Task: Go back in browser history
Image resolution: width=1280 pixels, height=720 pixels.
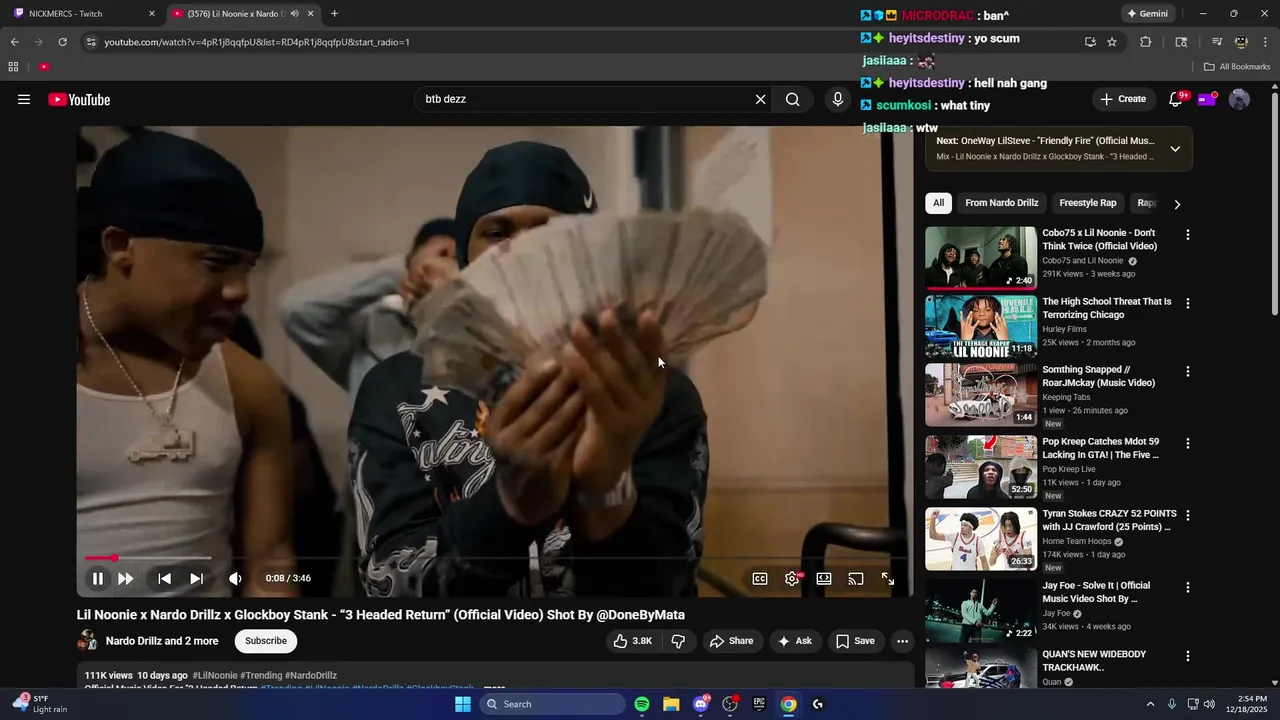Action: point(15,42)
